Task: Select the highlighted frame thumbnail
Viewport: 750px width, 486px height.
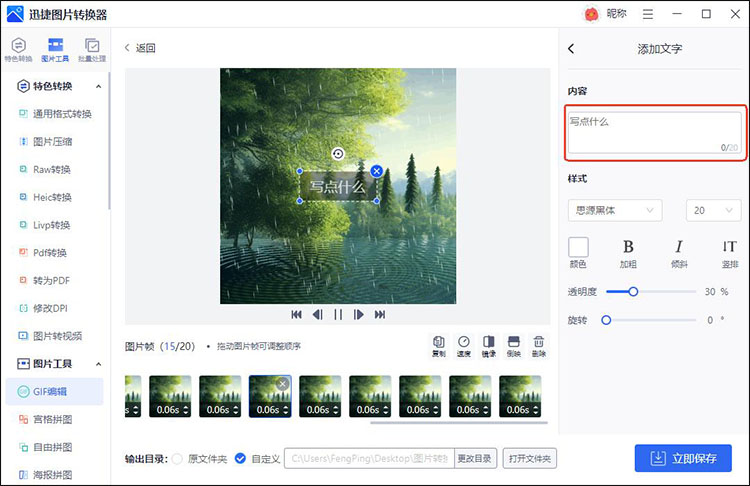Action: (270, 397)
